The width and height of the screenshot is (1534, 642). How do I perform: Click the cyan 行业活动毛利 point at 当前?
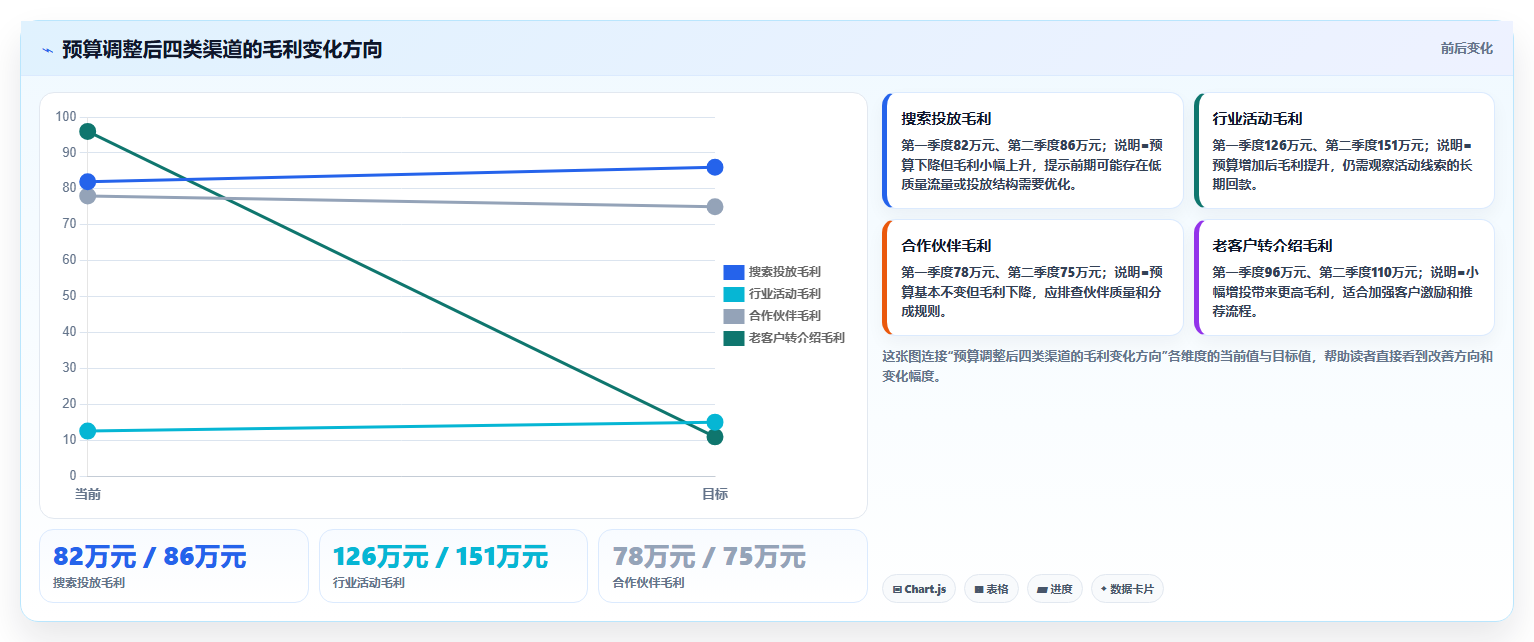coord(88,431)
